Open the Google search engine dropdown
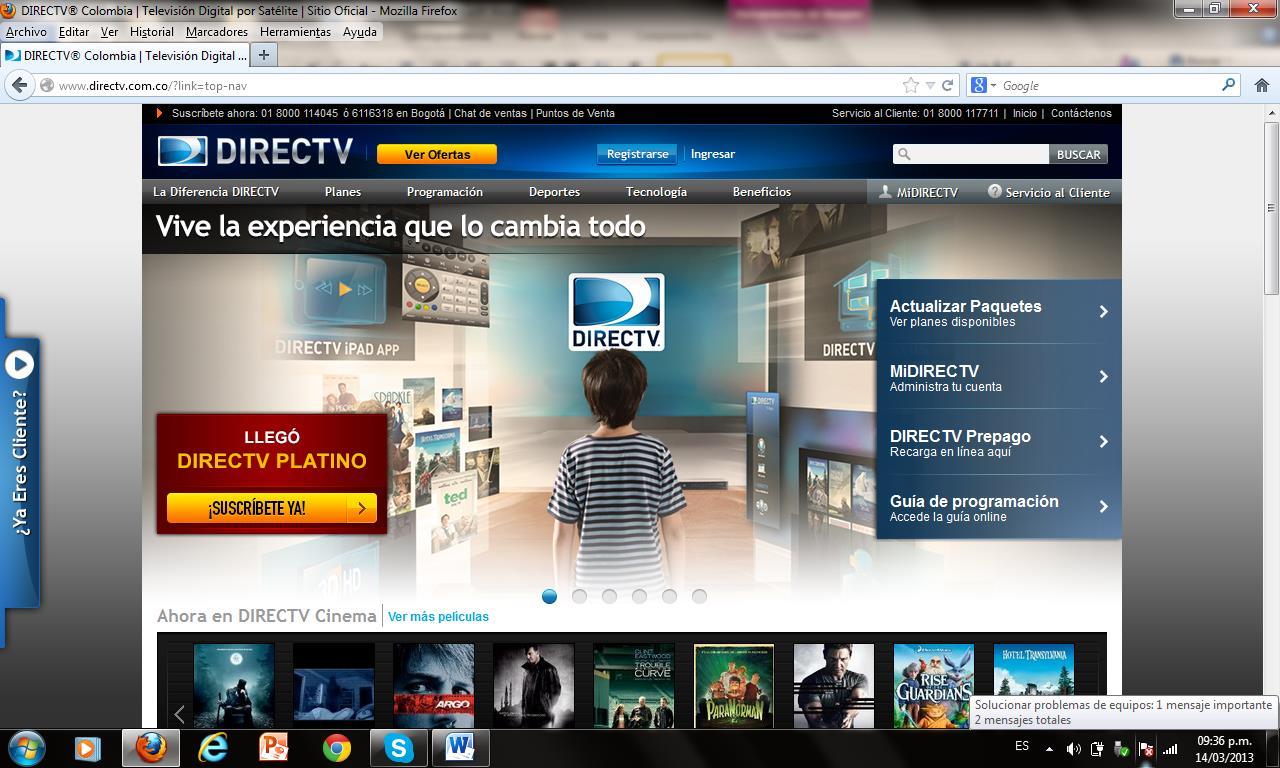Screen dimensions: 1280x768 984,85
